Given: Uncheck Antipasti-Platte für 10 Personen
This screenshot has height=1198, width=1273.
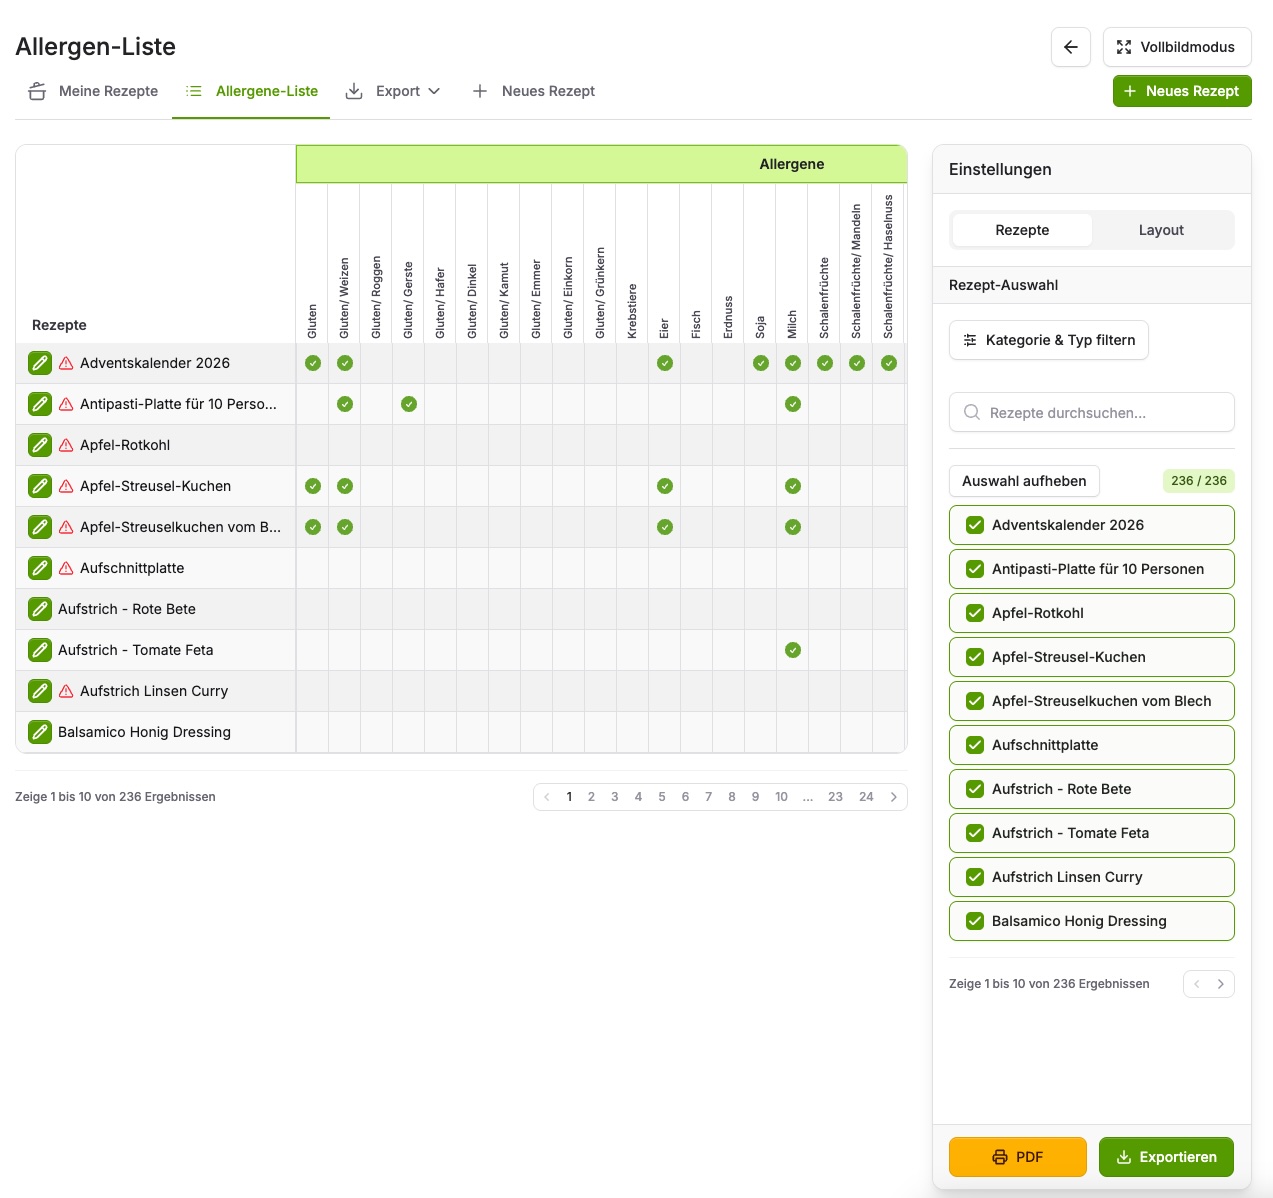Looking at the screenshot, I should pyautogui.click(x=975, y=569).
